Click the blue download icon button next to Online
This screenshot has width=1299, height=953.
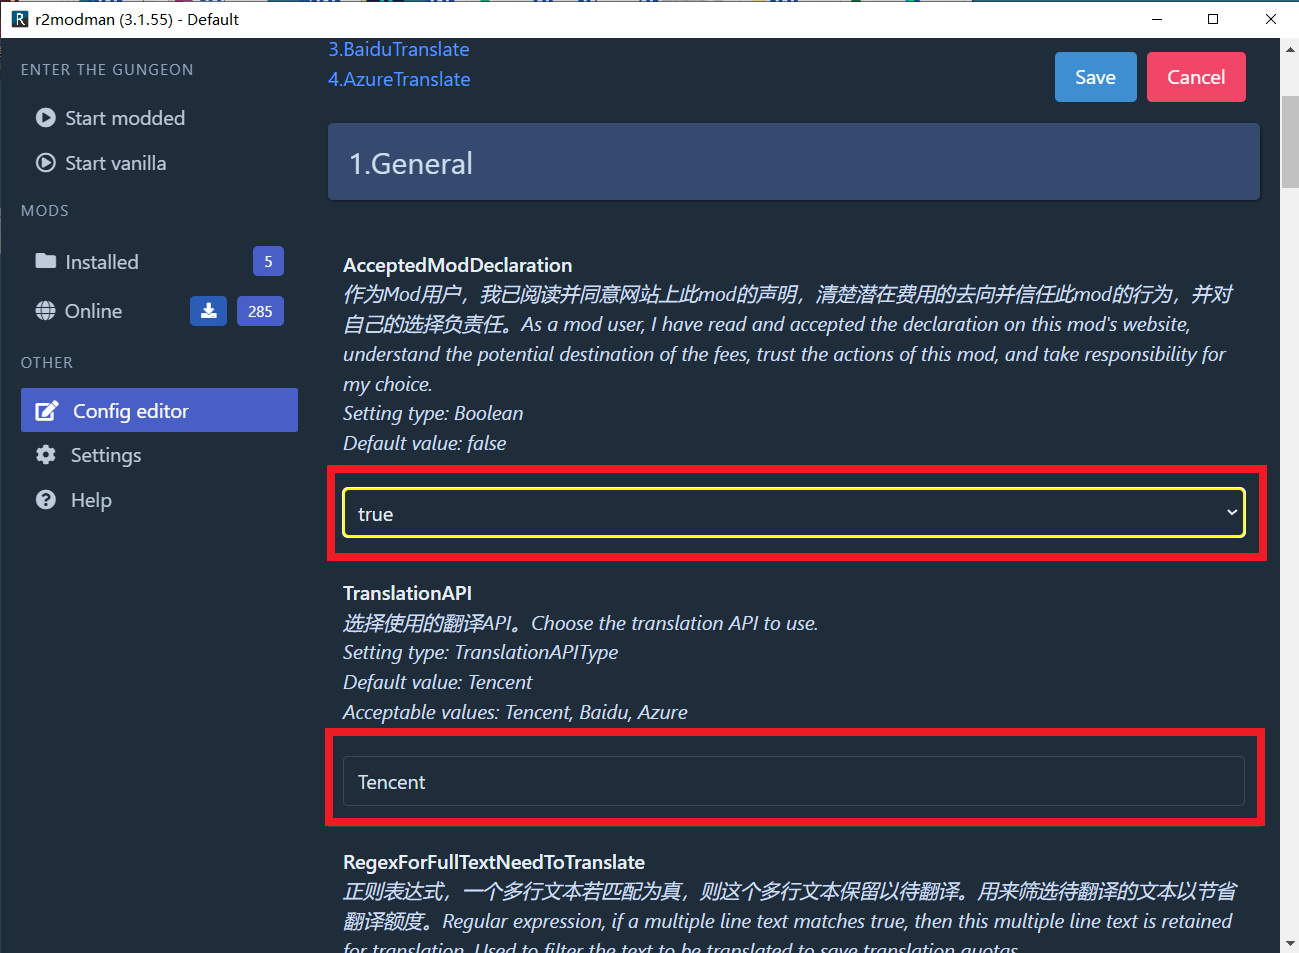point(208,311)
